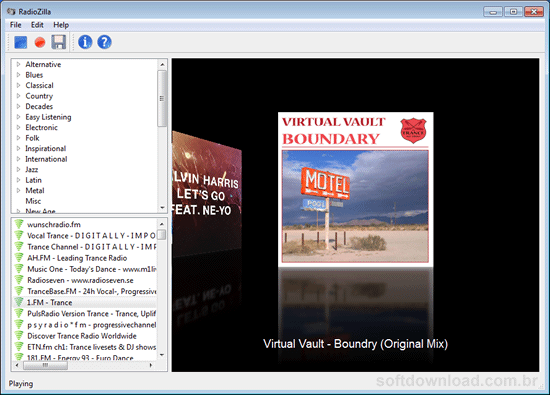Open the Edit menu
The height and width of the screenshot is (395, 550).
[x=37, y=25]
